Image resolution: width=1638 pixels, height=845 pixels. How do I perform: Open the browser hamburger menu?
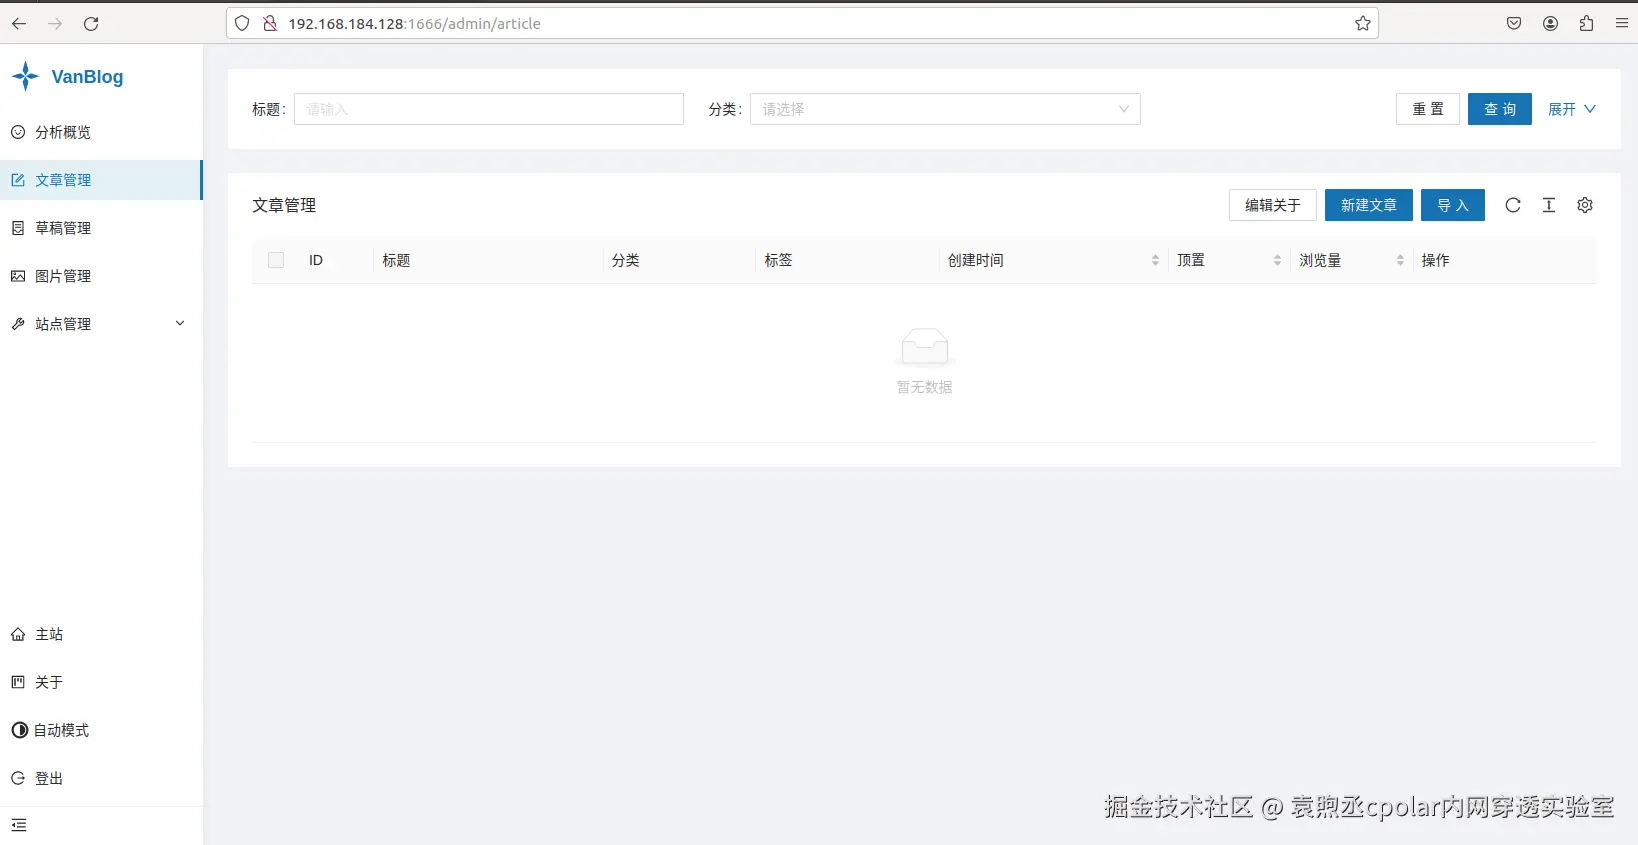(x=1622, y=23)
